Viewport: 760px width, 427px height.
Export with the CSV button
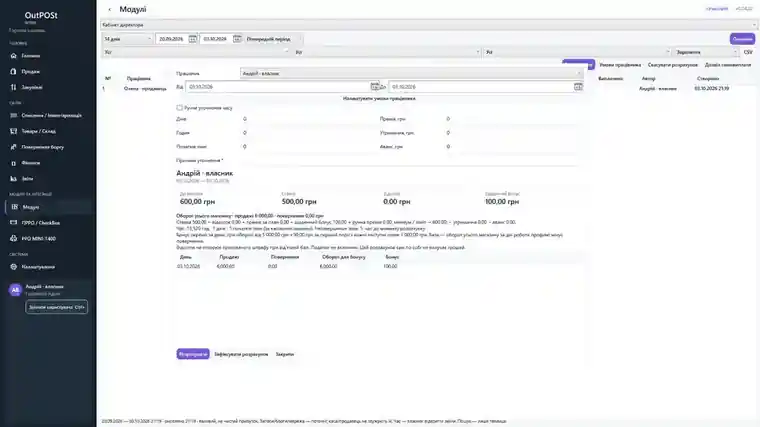[748, 52]
